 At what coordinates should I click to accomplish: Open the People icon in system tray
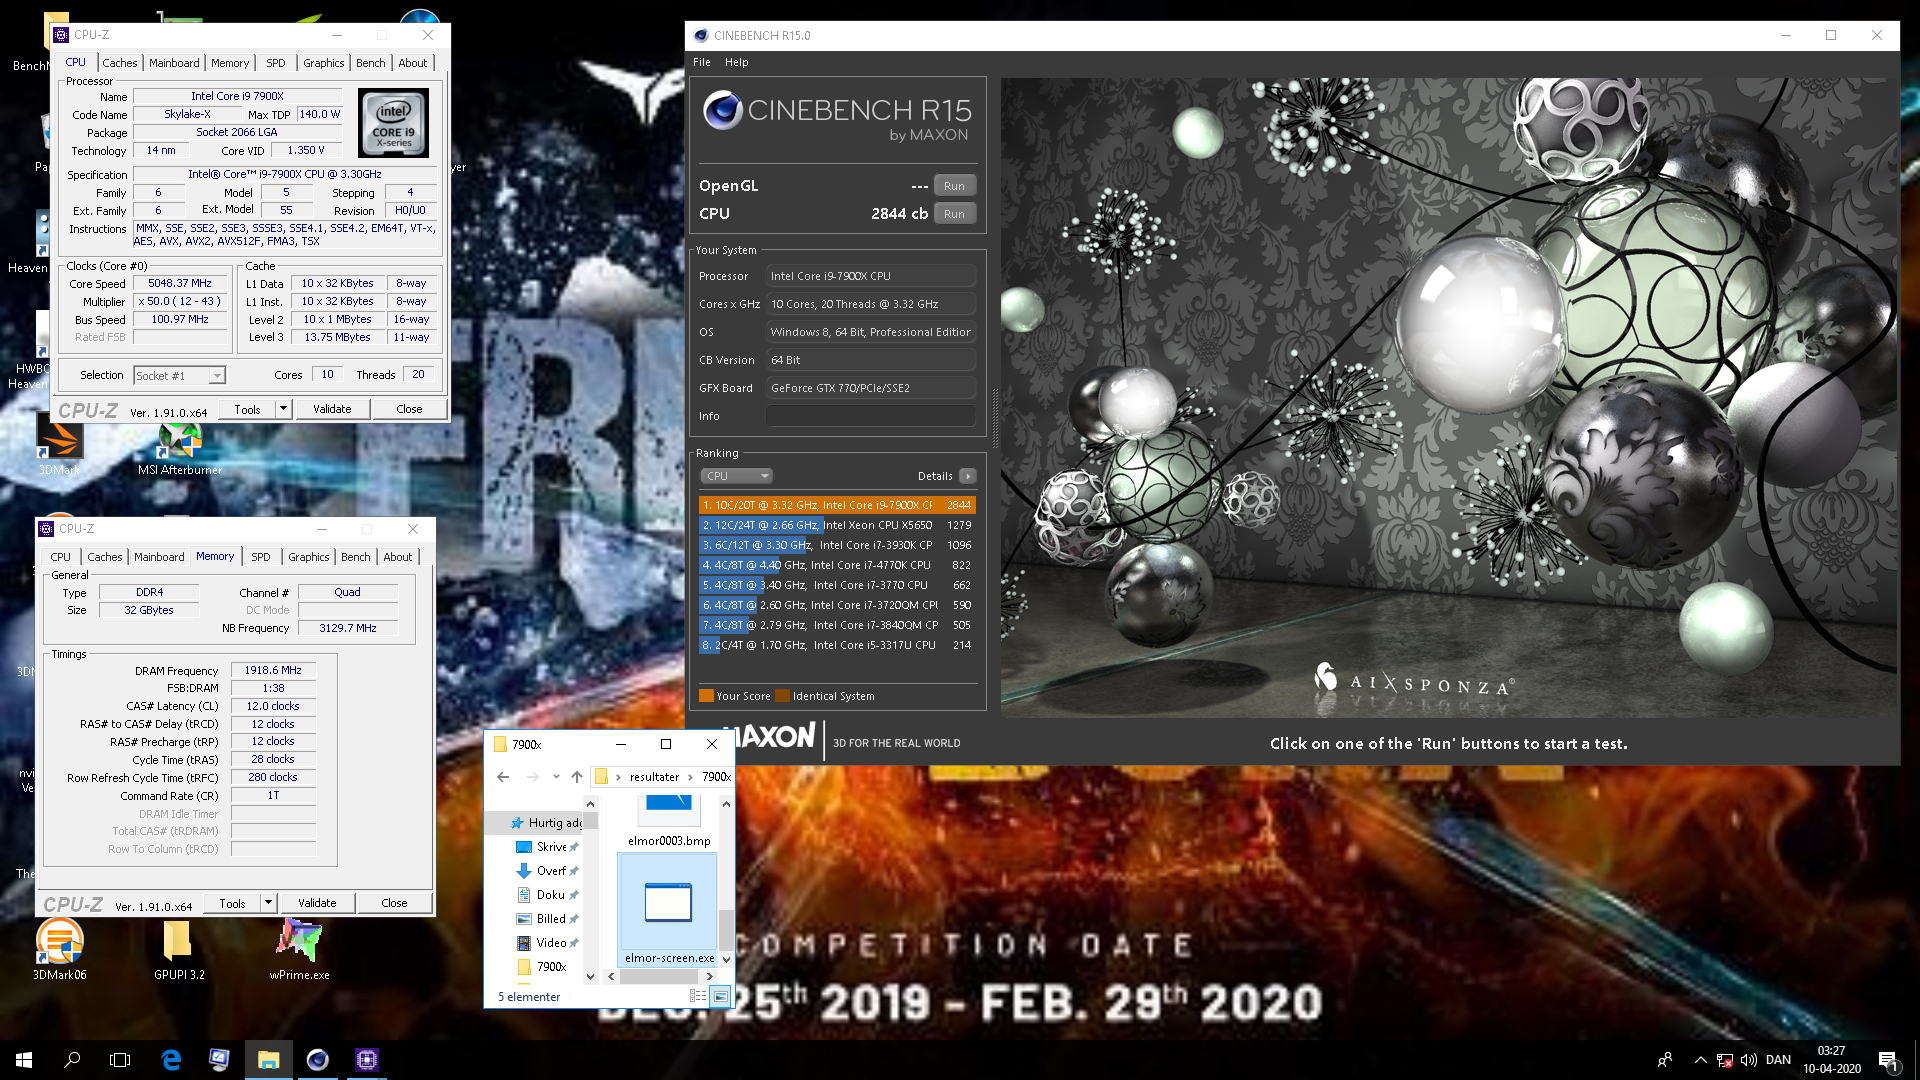click(1665, 1060)
